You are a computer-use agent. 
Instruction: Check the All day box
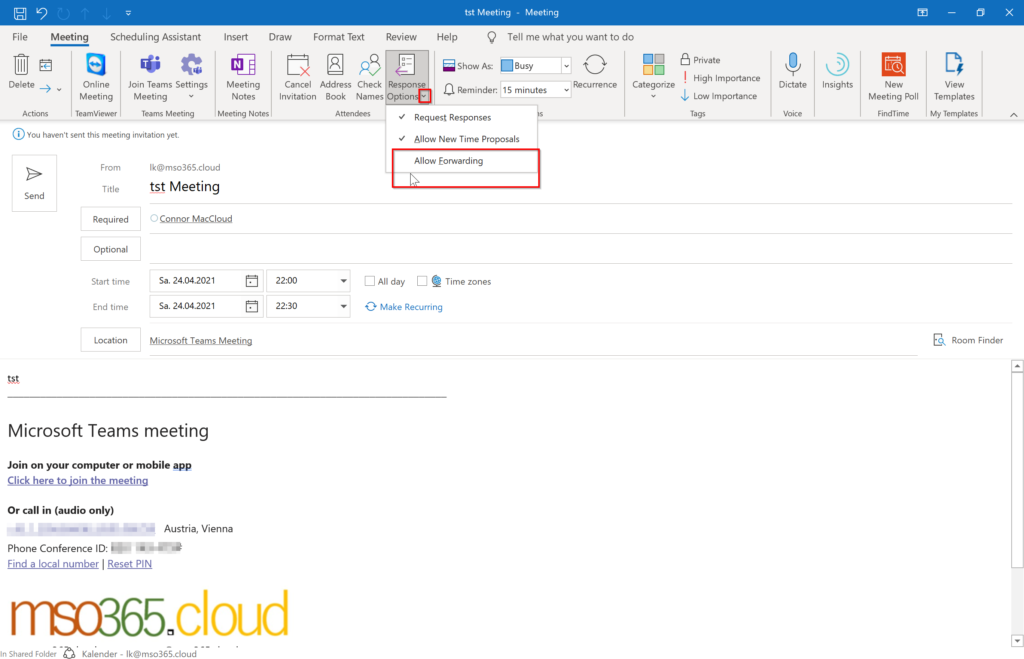coord(370,281)
